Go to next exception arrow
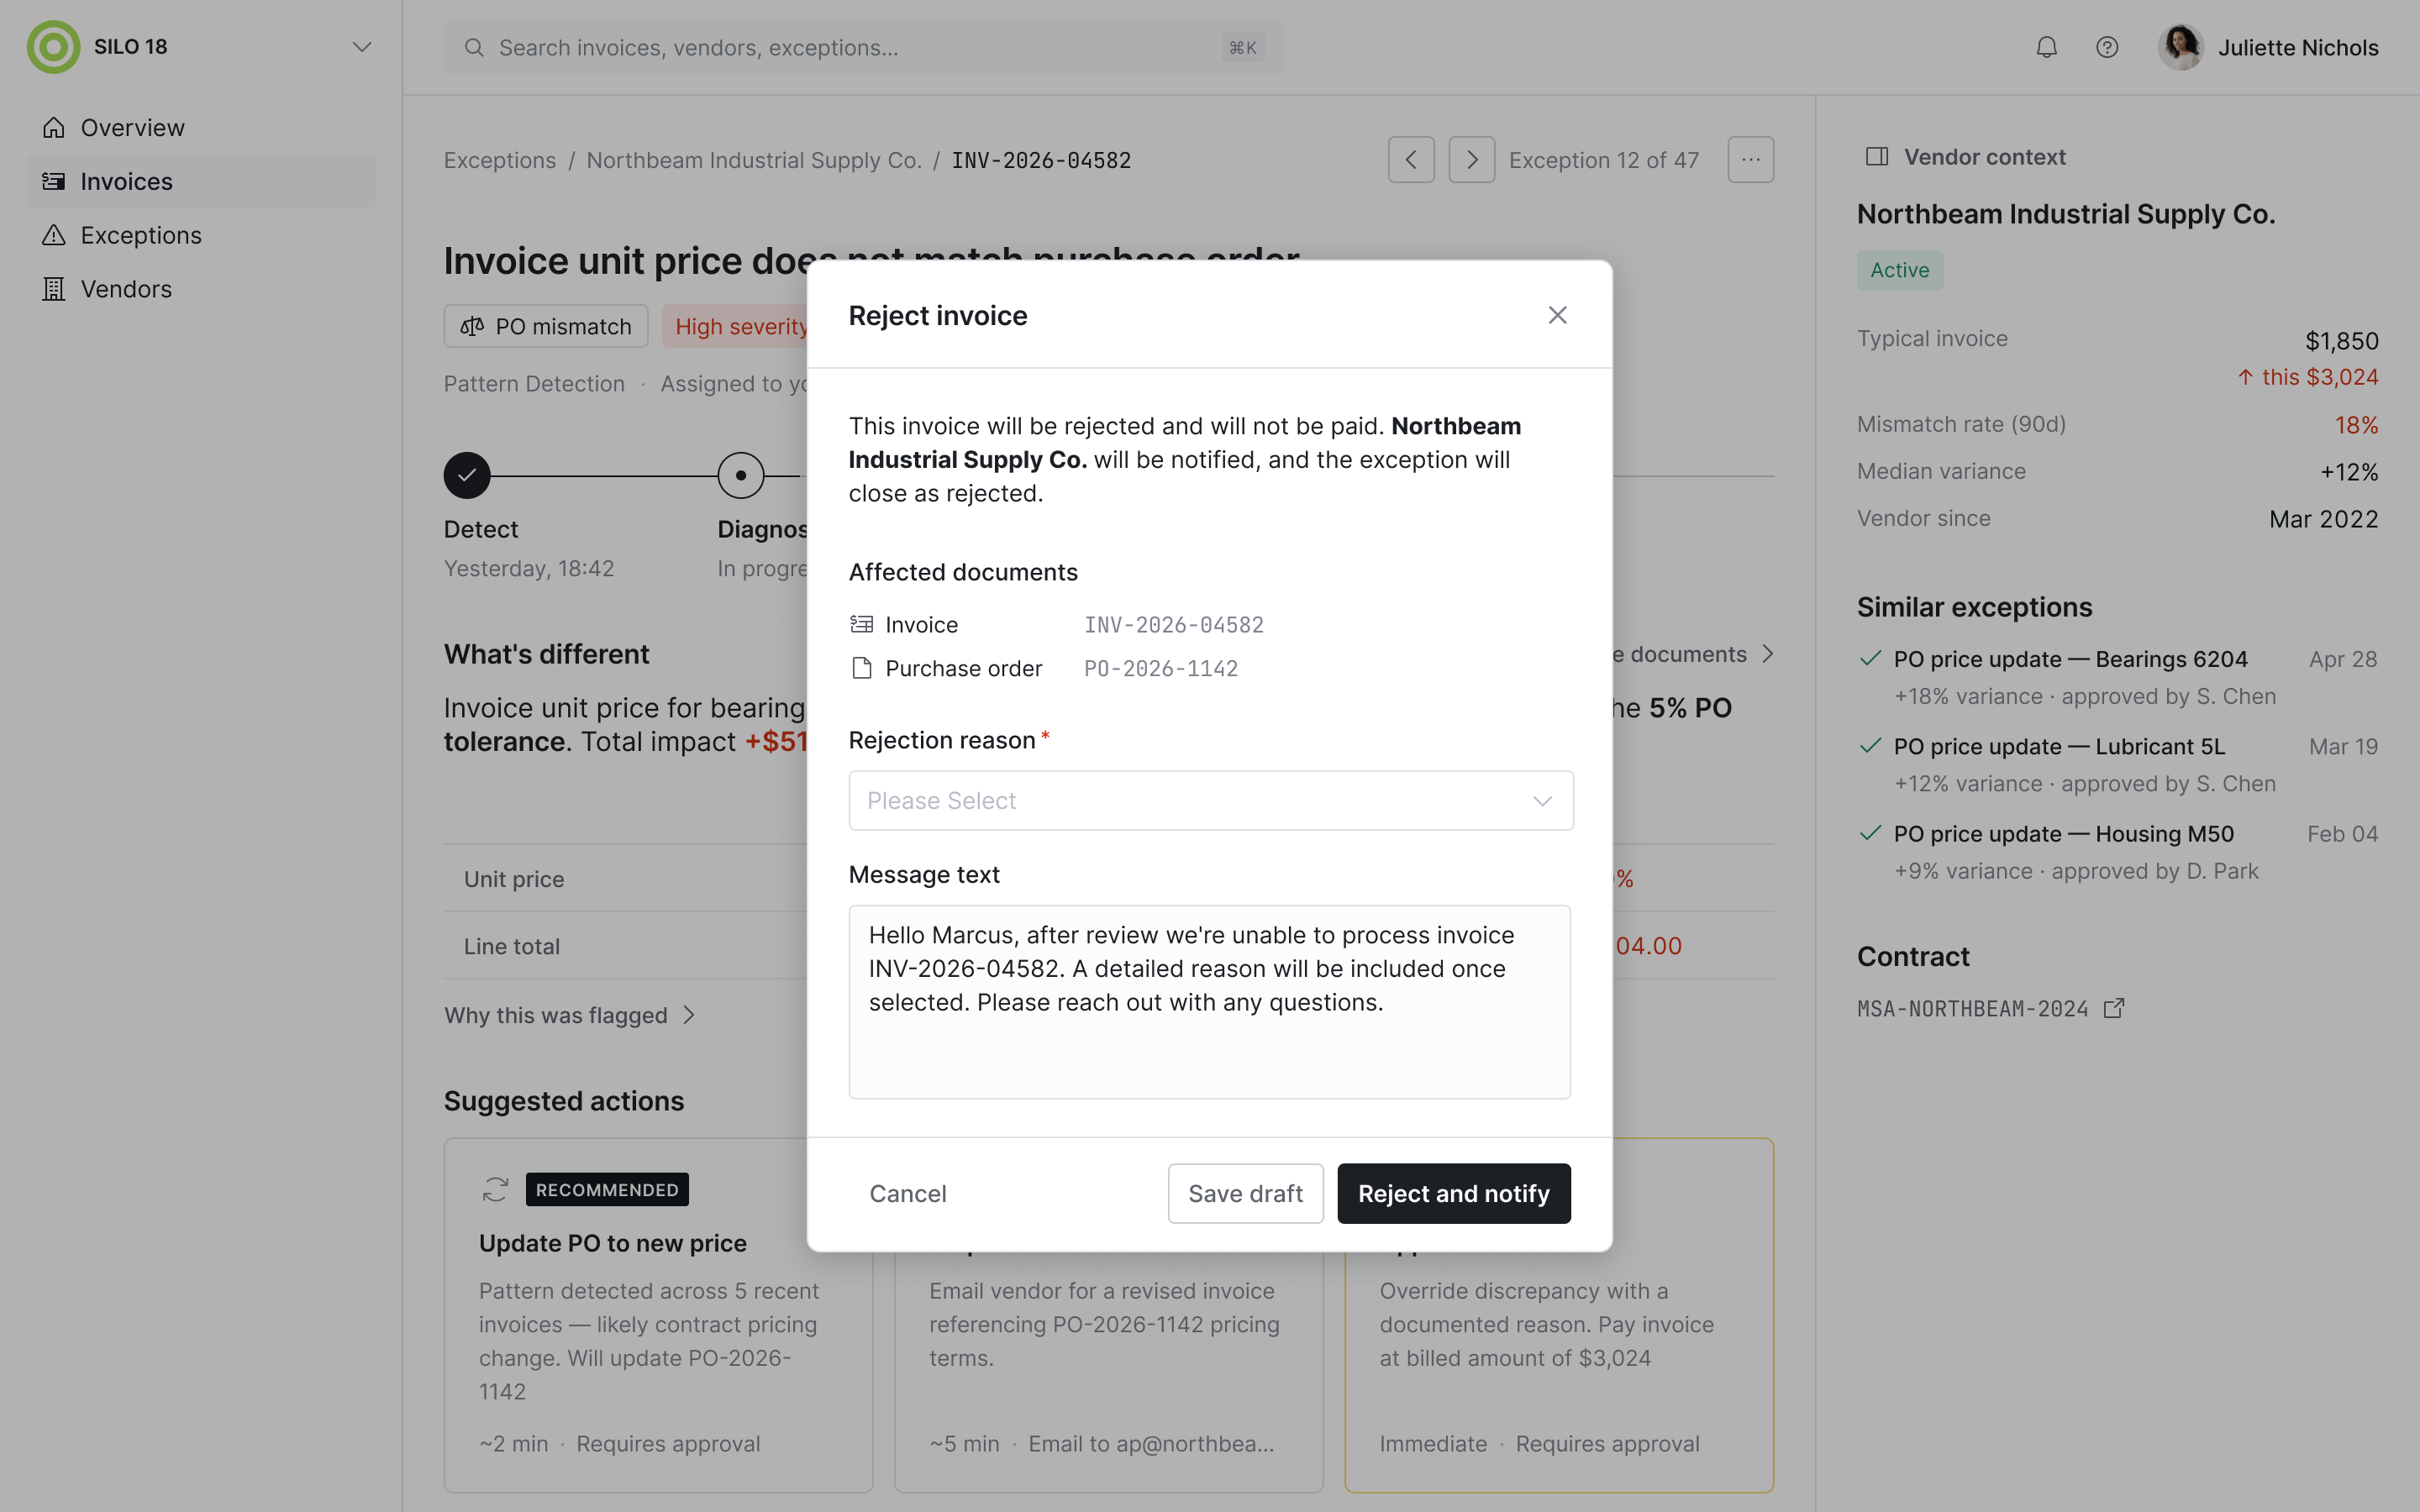This screenshot has height=1512, width=2420. [1472, 160]
